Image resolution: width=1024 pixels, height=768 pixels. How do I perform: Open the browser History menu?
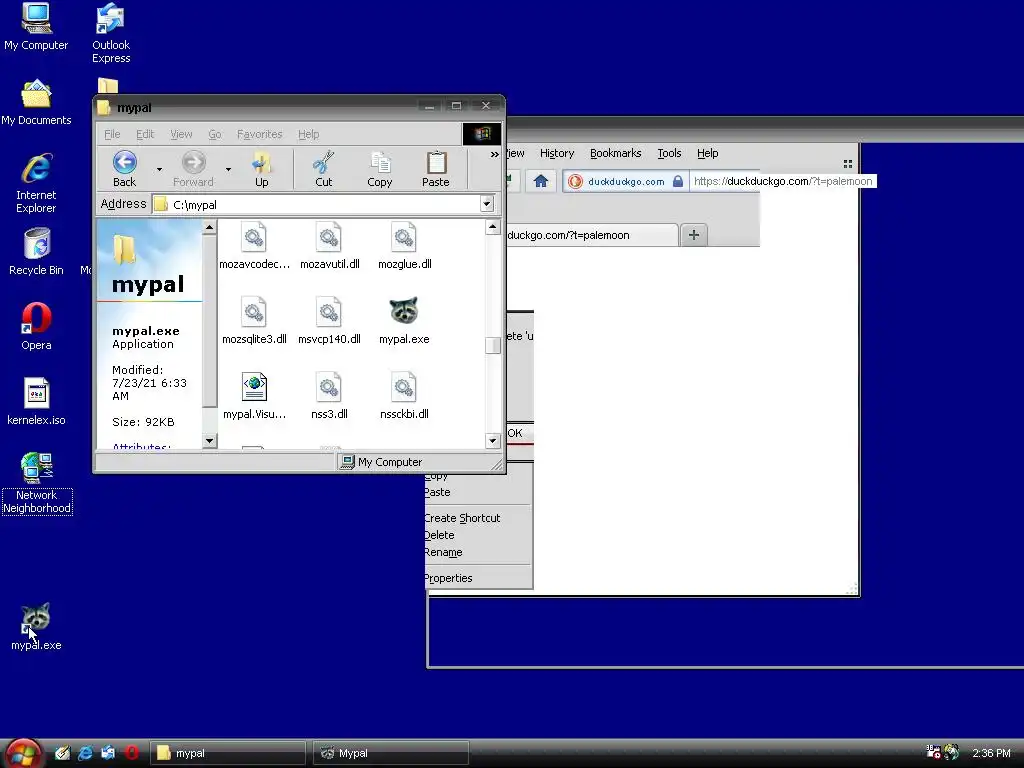556,153
